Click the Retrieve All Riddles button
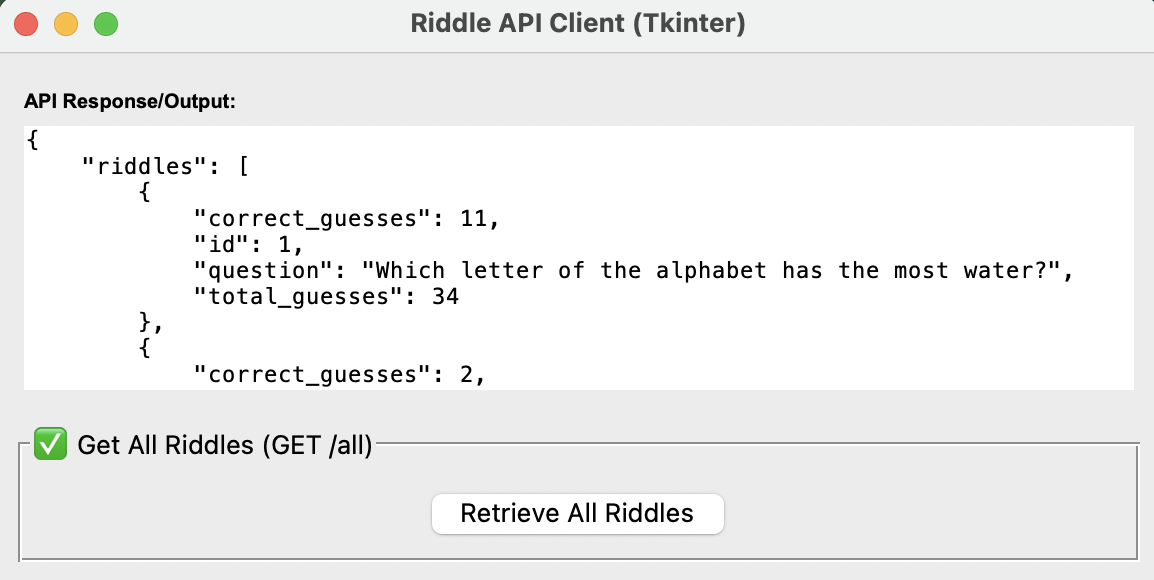 click(x=577, y=514)
